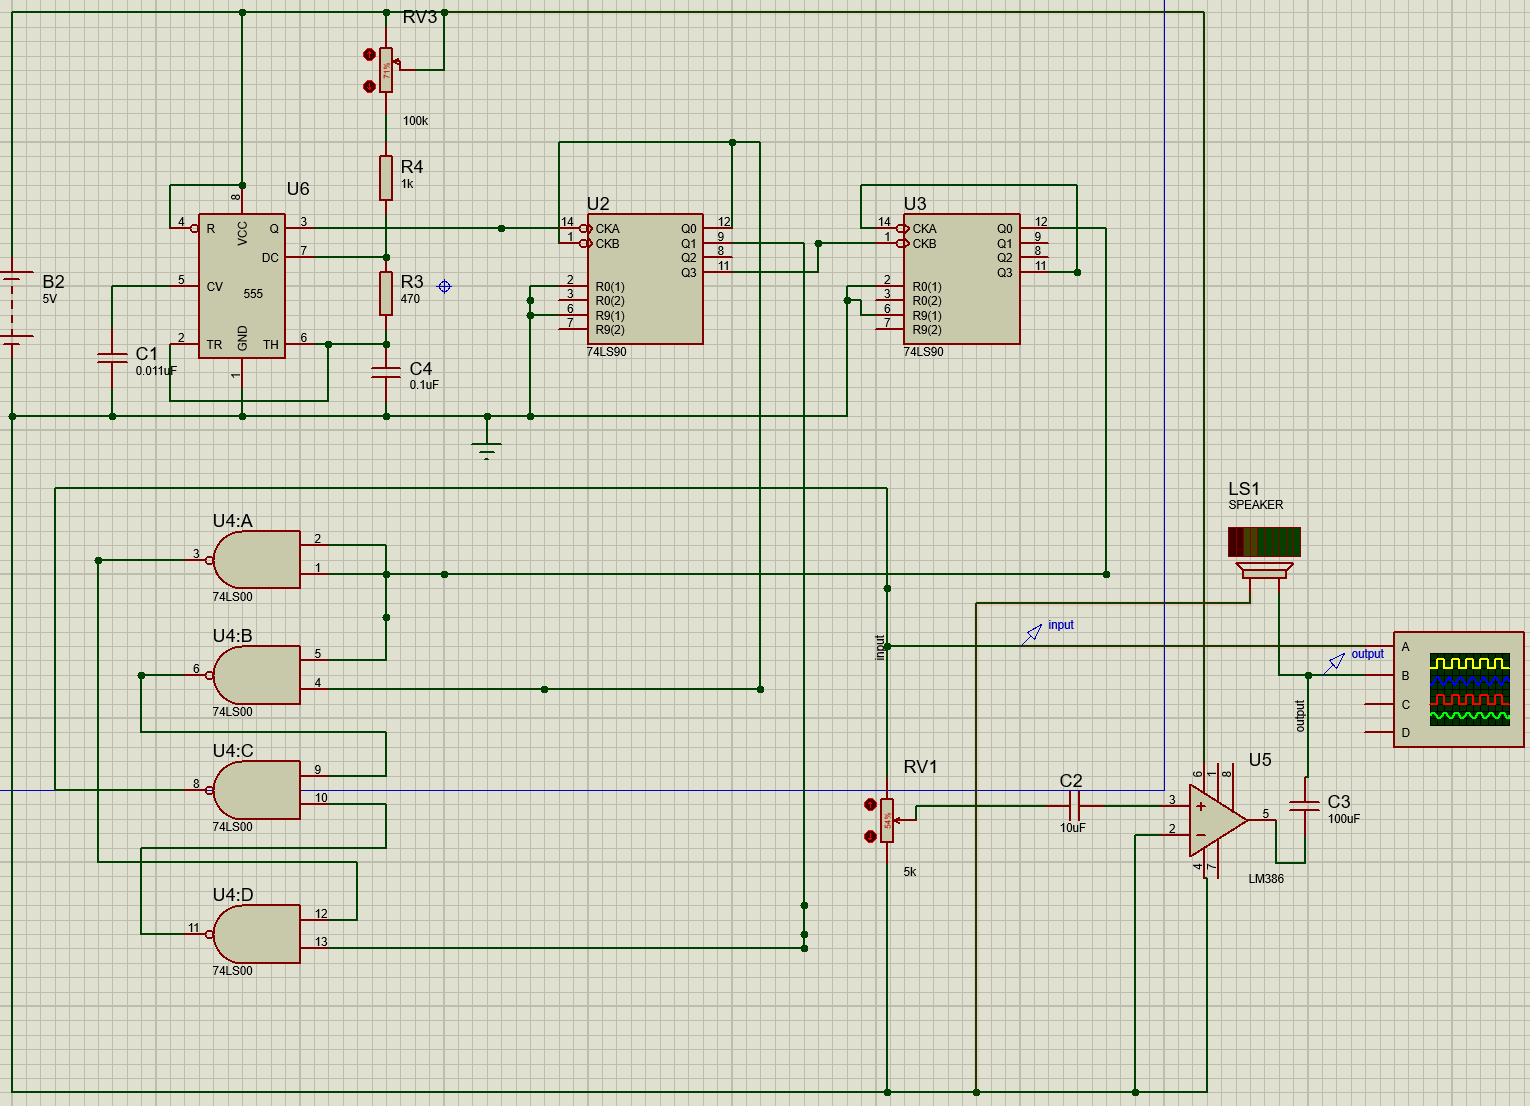Select the RV1 potentiometer body showing 54%
Viewport: 1530px width, 1106px height.
887,820
